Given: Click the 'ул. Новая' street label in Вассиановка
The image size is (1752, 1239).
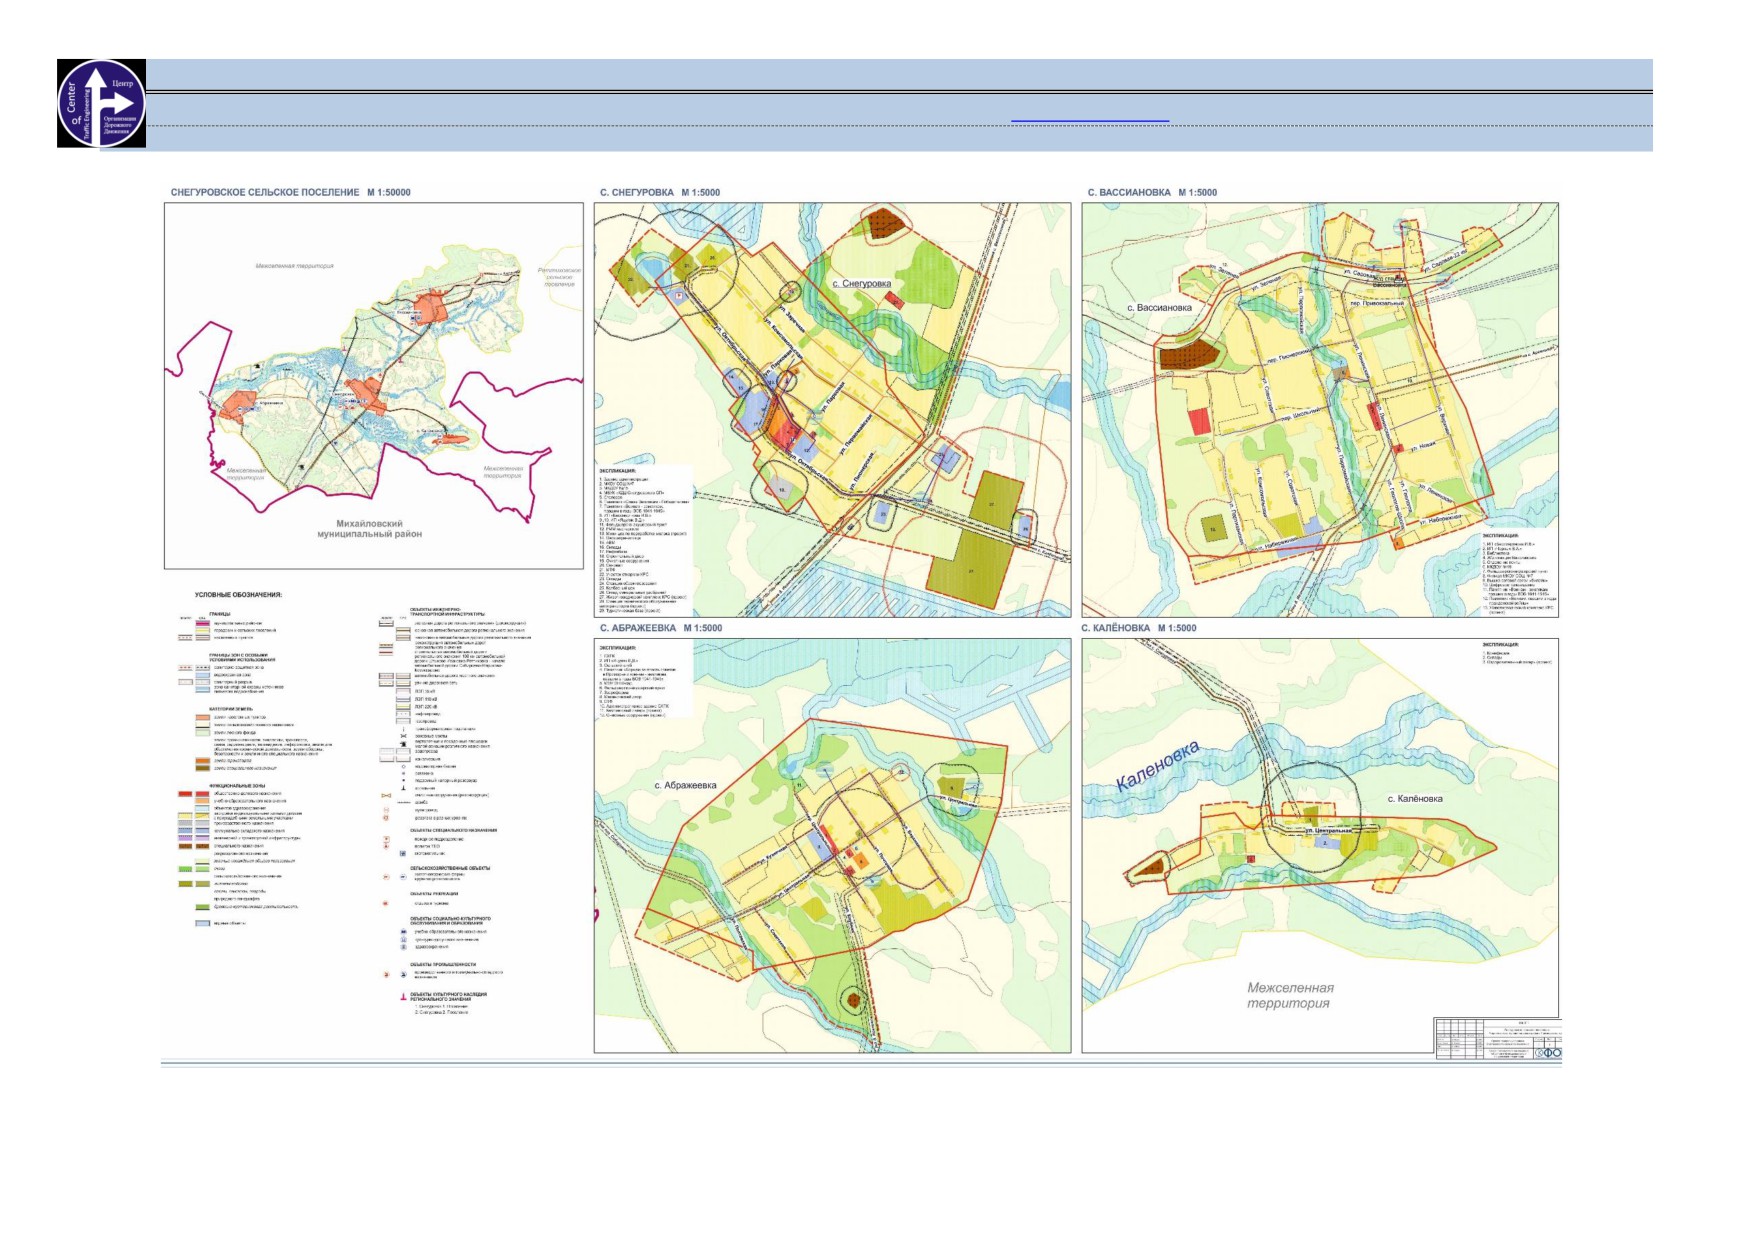Looking at the screenshot, I should pyautogui.click(x=1423, y=446).
